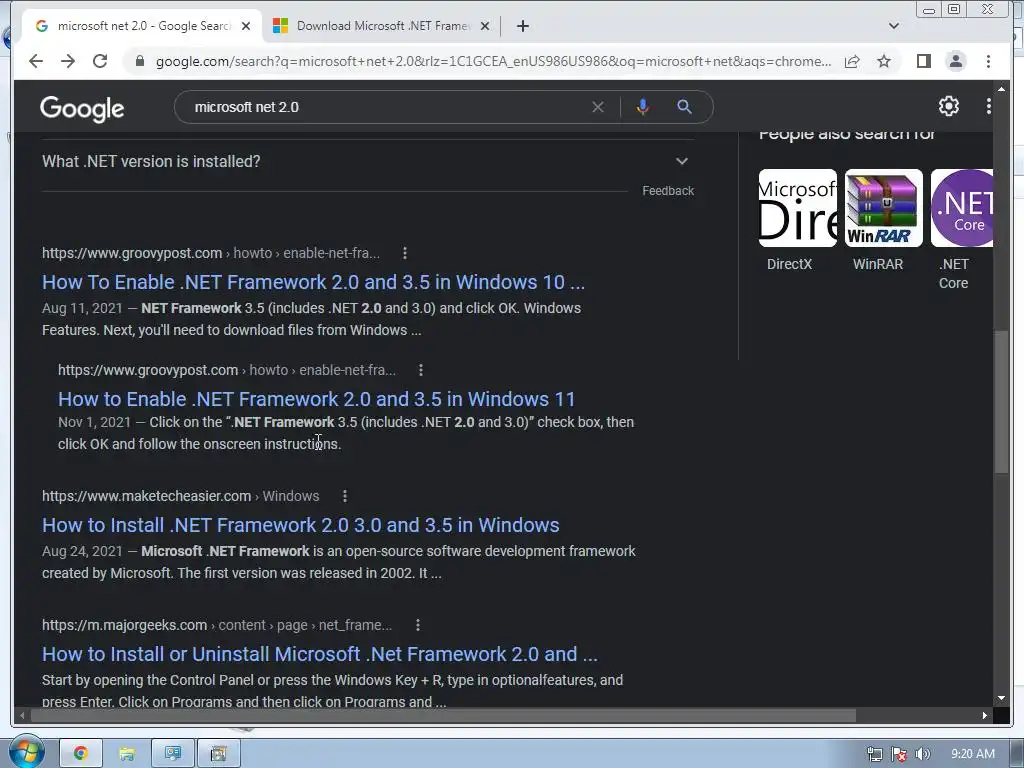Select the .NET Core thumbnail
The height and width of the screenshot is (768, 1024).
coord(961,208)
